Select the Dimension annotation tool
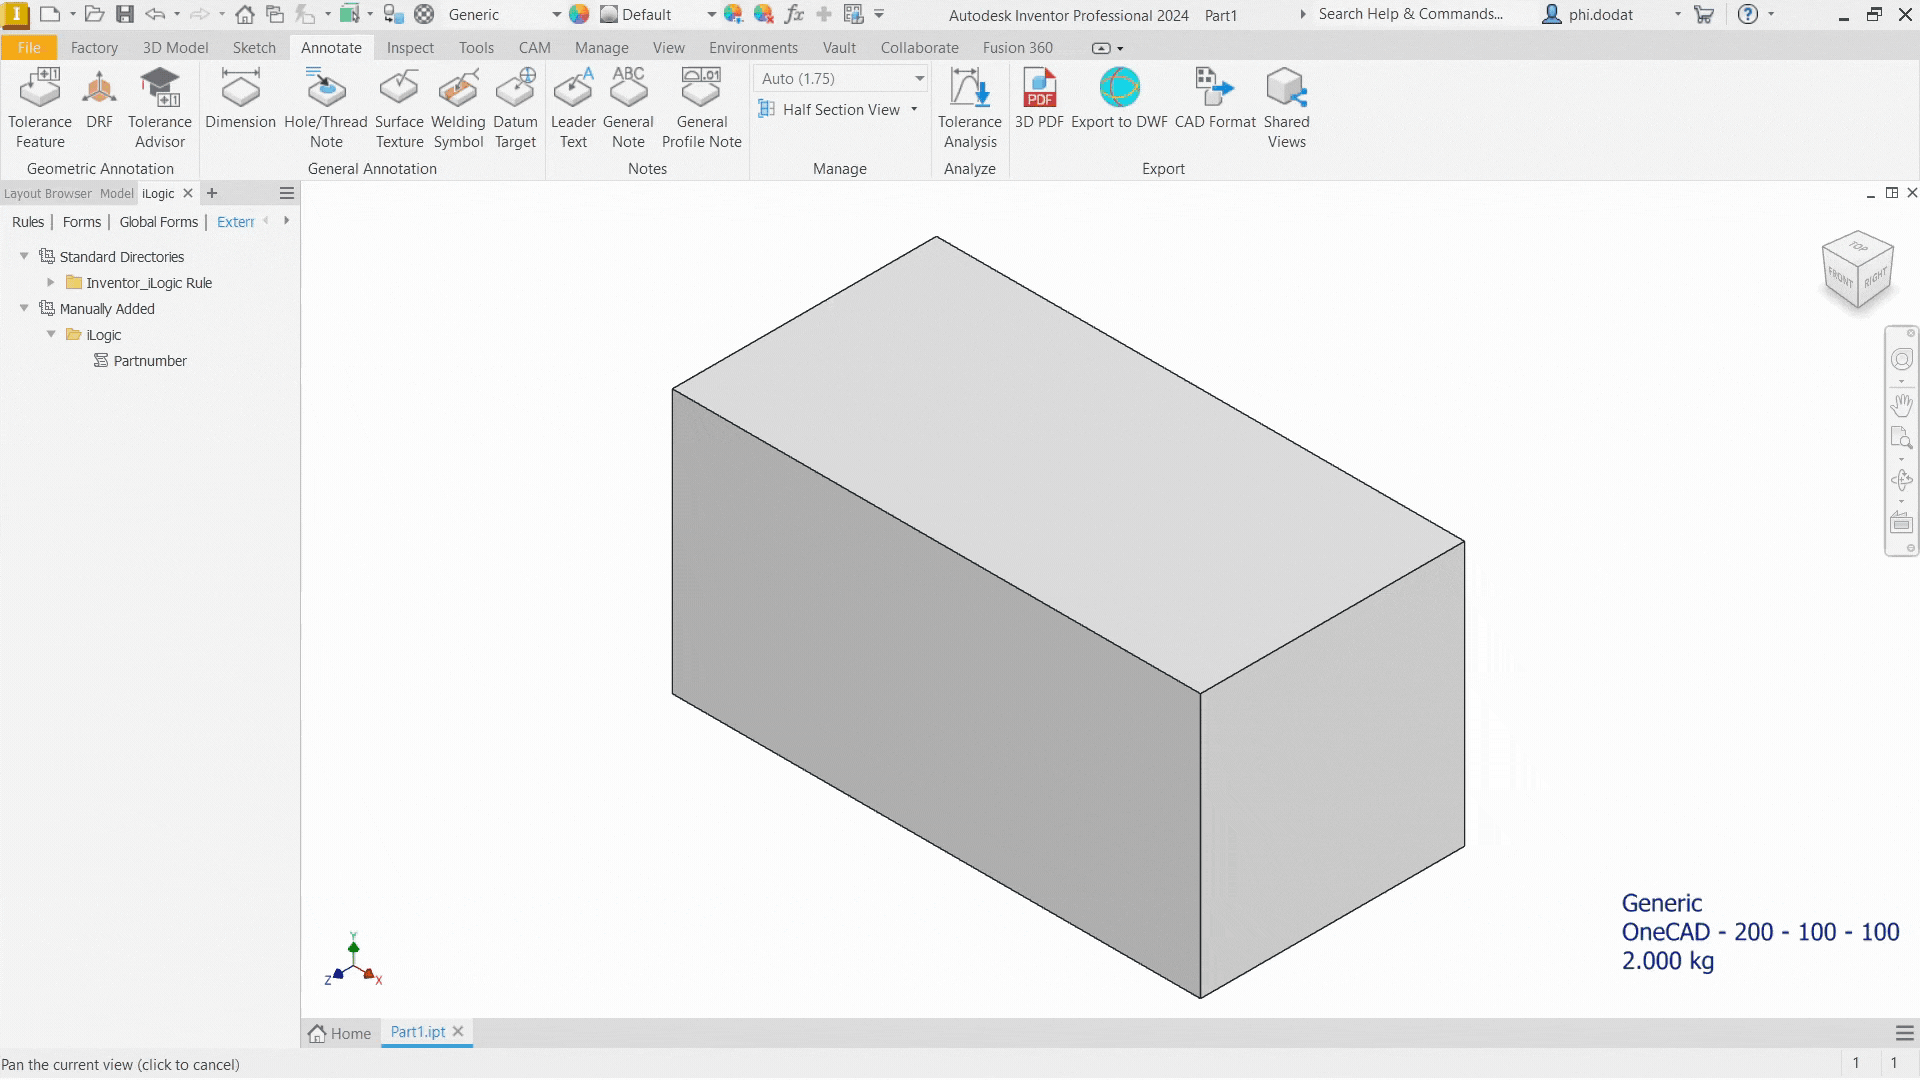1920x1080 pixels. click(x=240, y=98)
